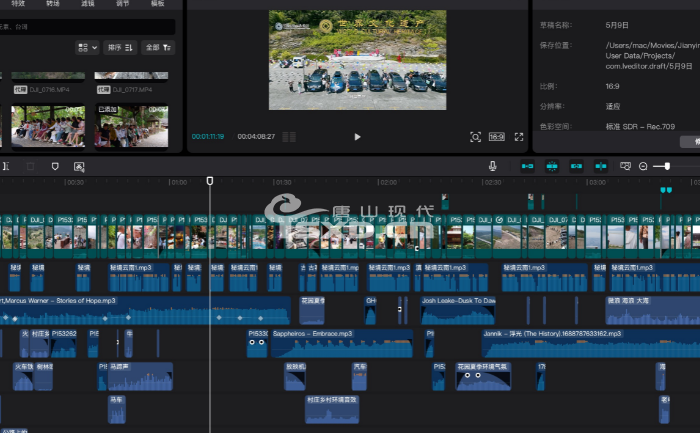Click the 16:9 aspect ratio button
Image resolution: width=700 pixels, height=433 pixels.
click(497, 136)
